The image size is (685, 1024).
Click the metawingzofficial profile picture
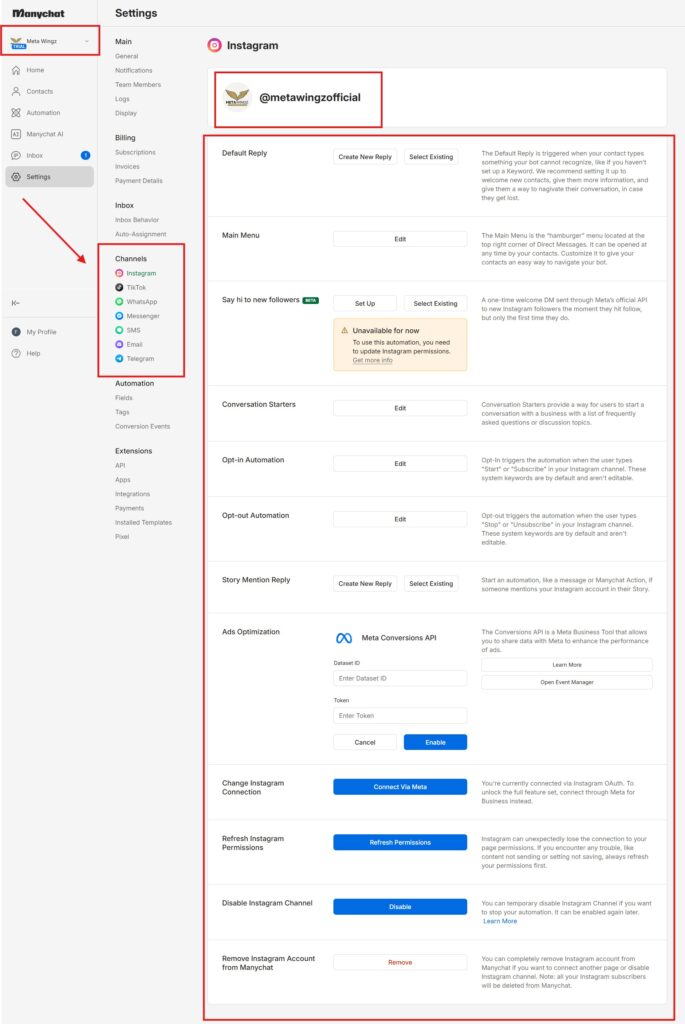[236, 98]
